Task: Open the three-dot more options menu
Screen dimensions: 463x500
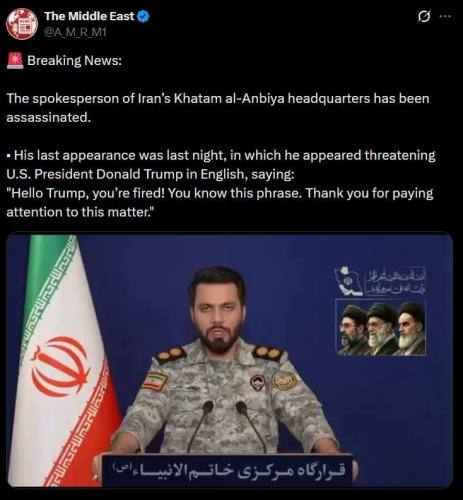Action: click(445, 16)
